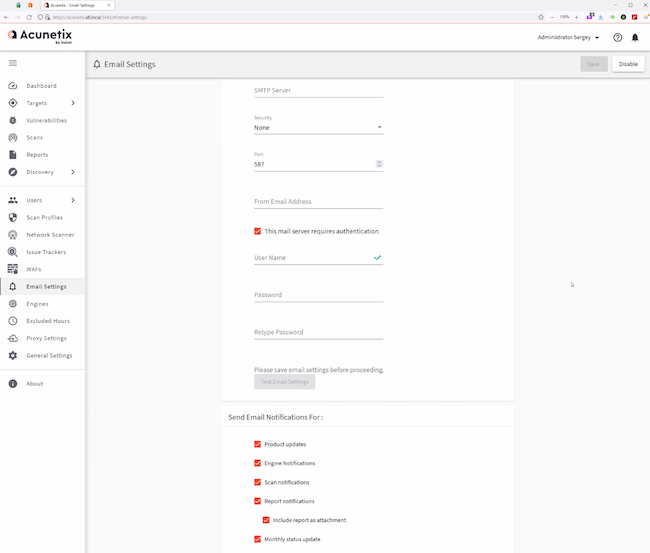Click the SMTP Server input field

(318, 90)
